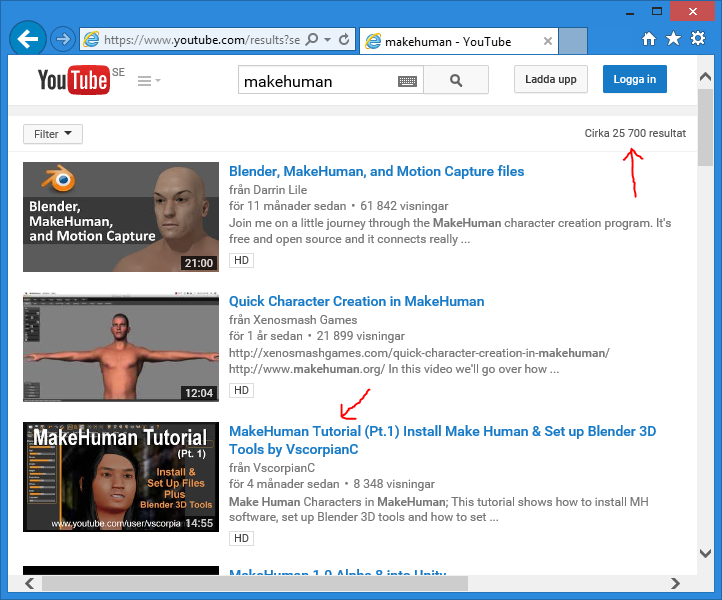
Task: Click the horizontal scrollbar left arrow
Action: [x=29, y=583]
